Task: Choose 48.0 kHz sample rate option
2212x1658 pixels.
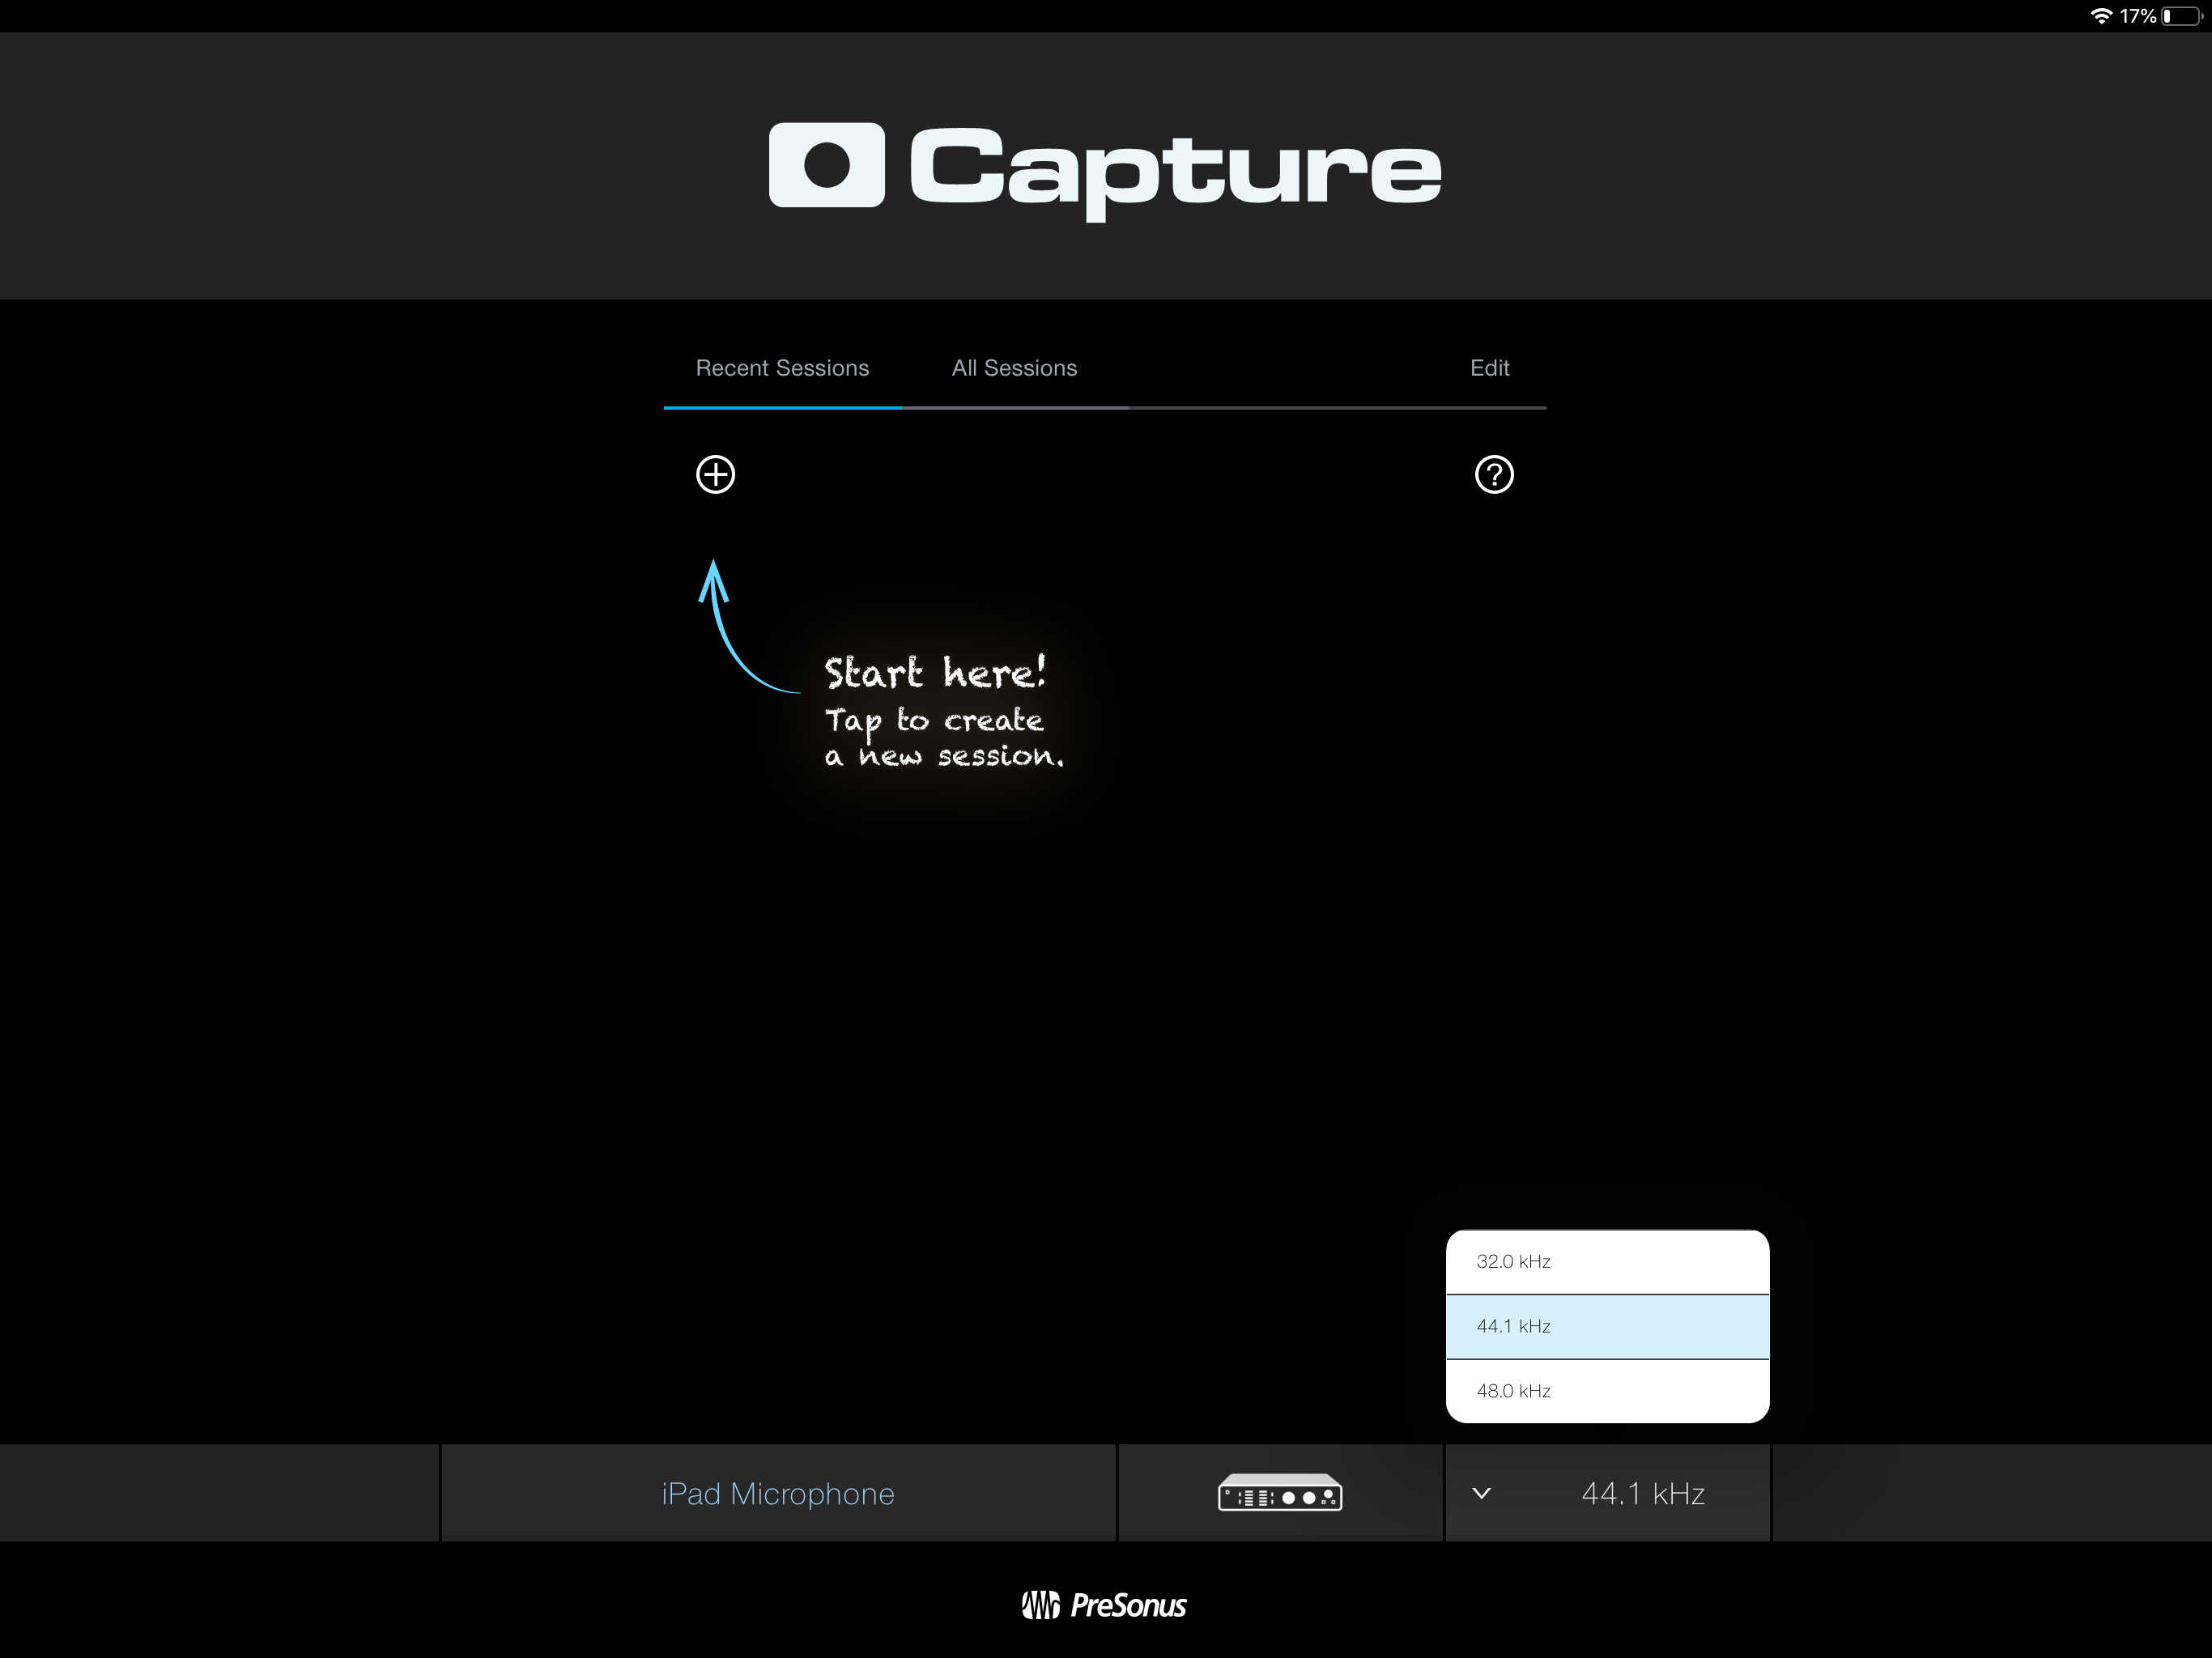Action: click(x=1607, y=1391)
